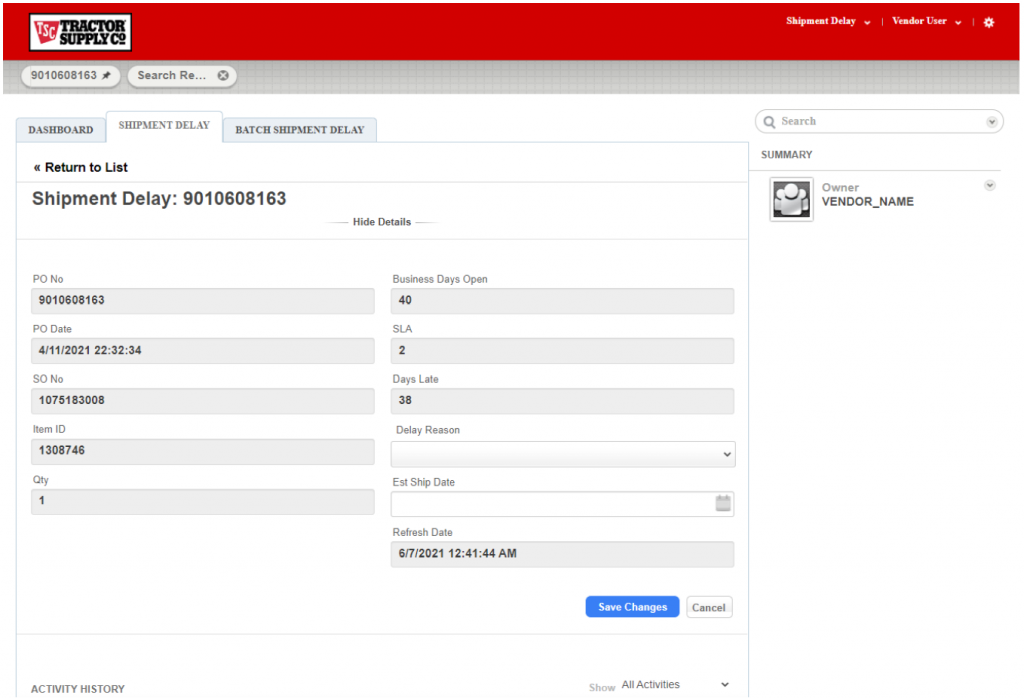1024x698 pixels.
Task: Click the search magnifier icon
Action: click(769, 122)
